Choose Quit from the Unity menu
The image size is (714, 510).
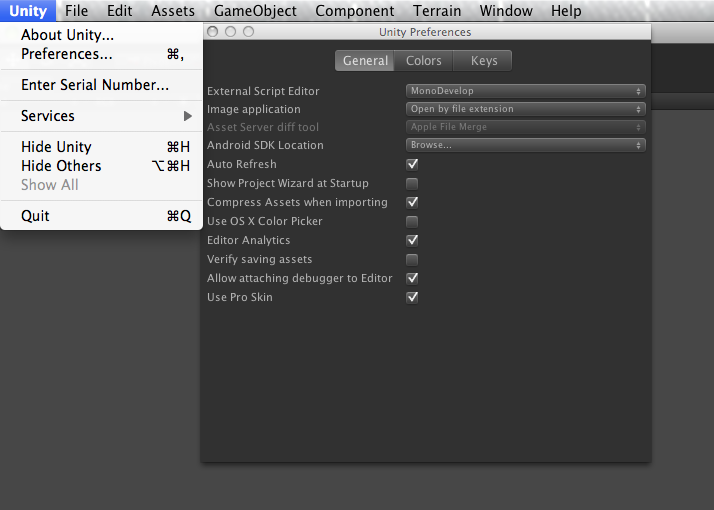tap(102, 216)
